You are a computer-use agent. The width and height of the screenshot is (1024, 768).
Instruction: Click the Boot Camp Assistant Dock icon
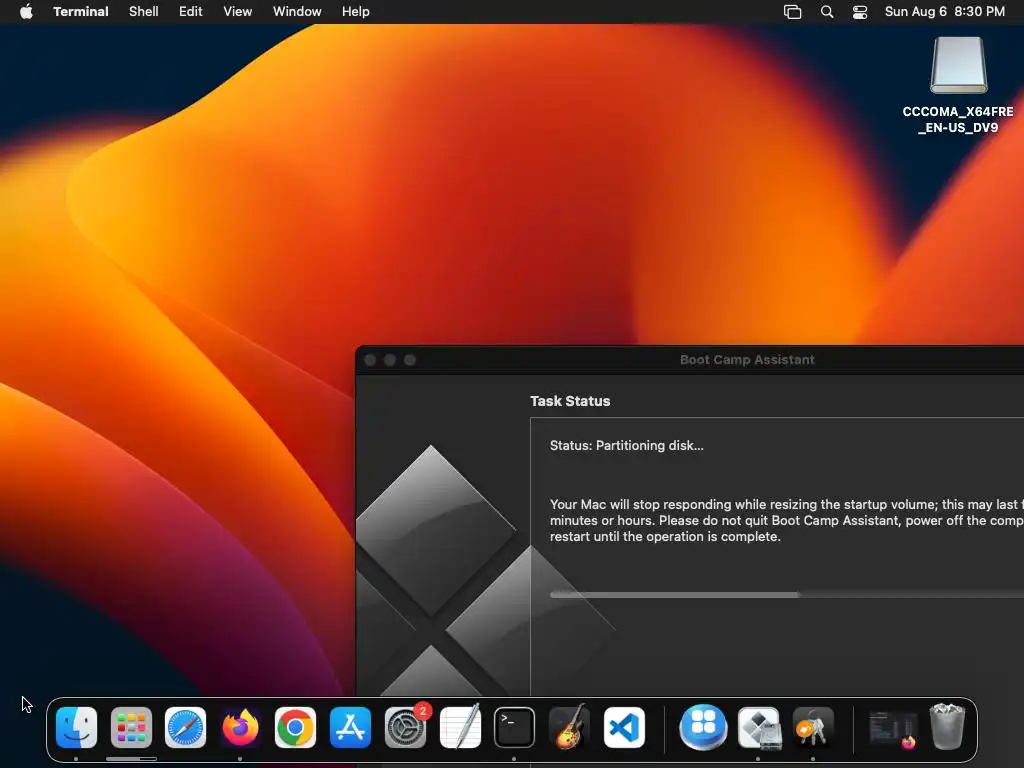759,727
